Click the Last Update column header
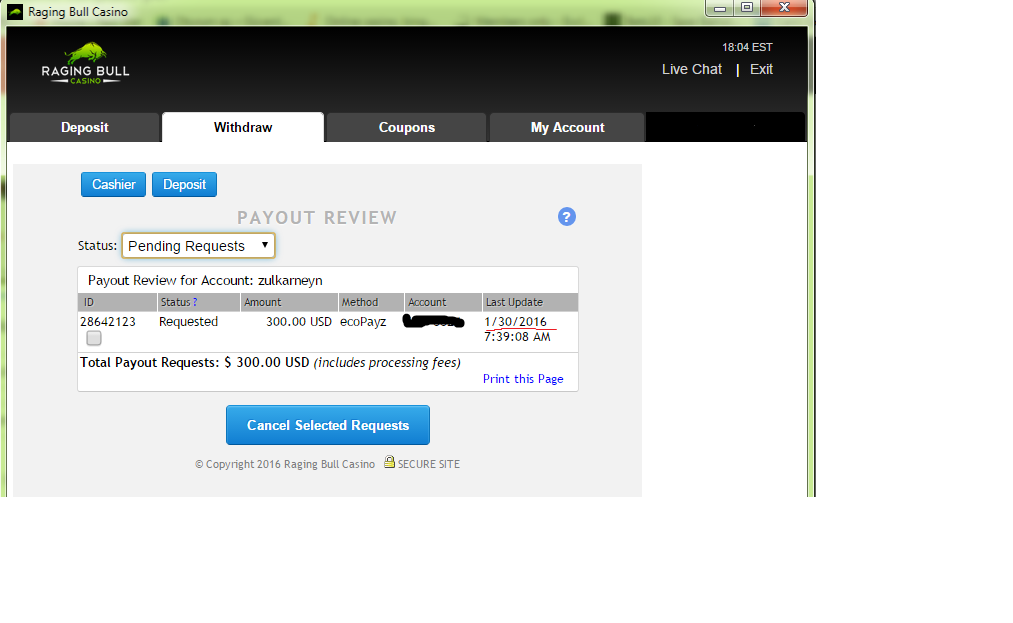This screenshot has height=623, width=1013. pos(530,302)
